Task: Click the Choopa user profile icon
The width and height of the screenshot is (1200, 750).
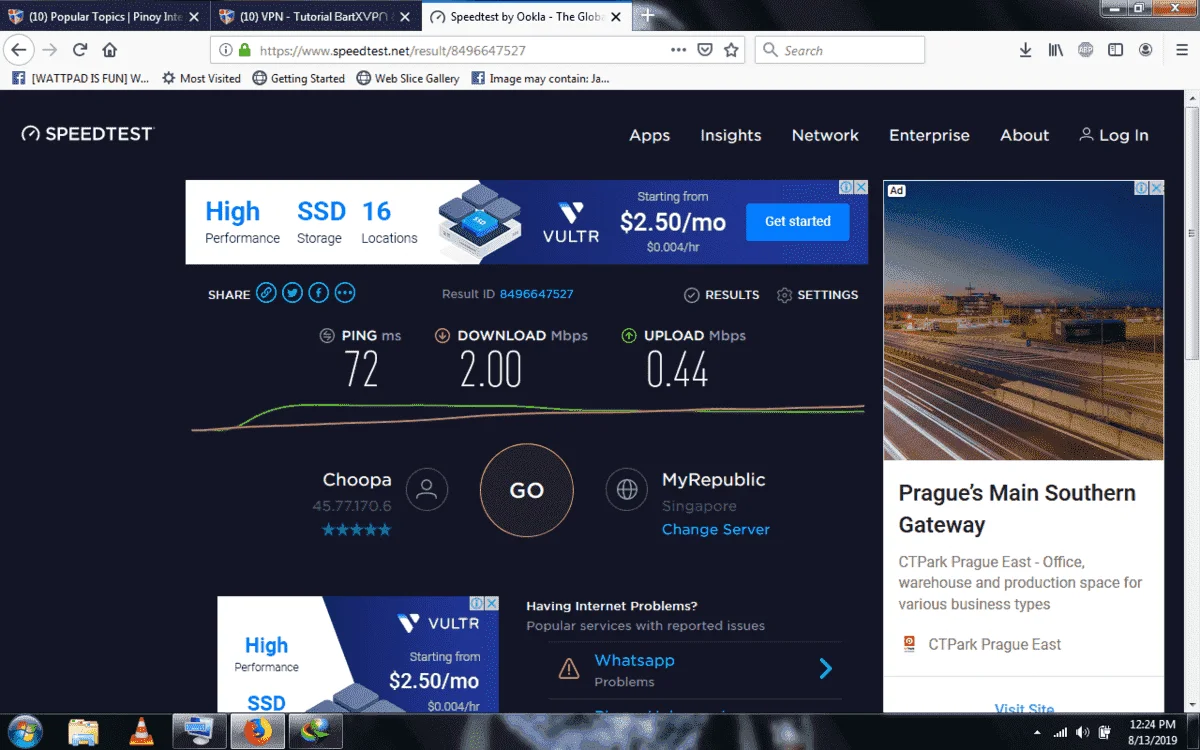Action: tap(427, 490)
